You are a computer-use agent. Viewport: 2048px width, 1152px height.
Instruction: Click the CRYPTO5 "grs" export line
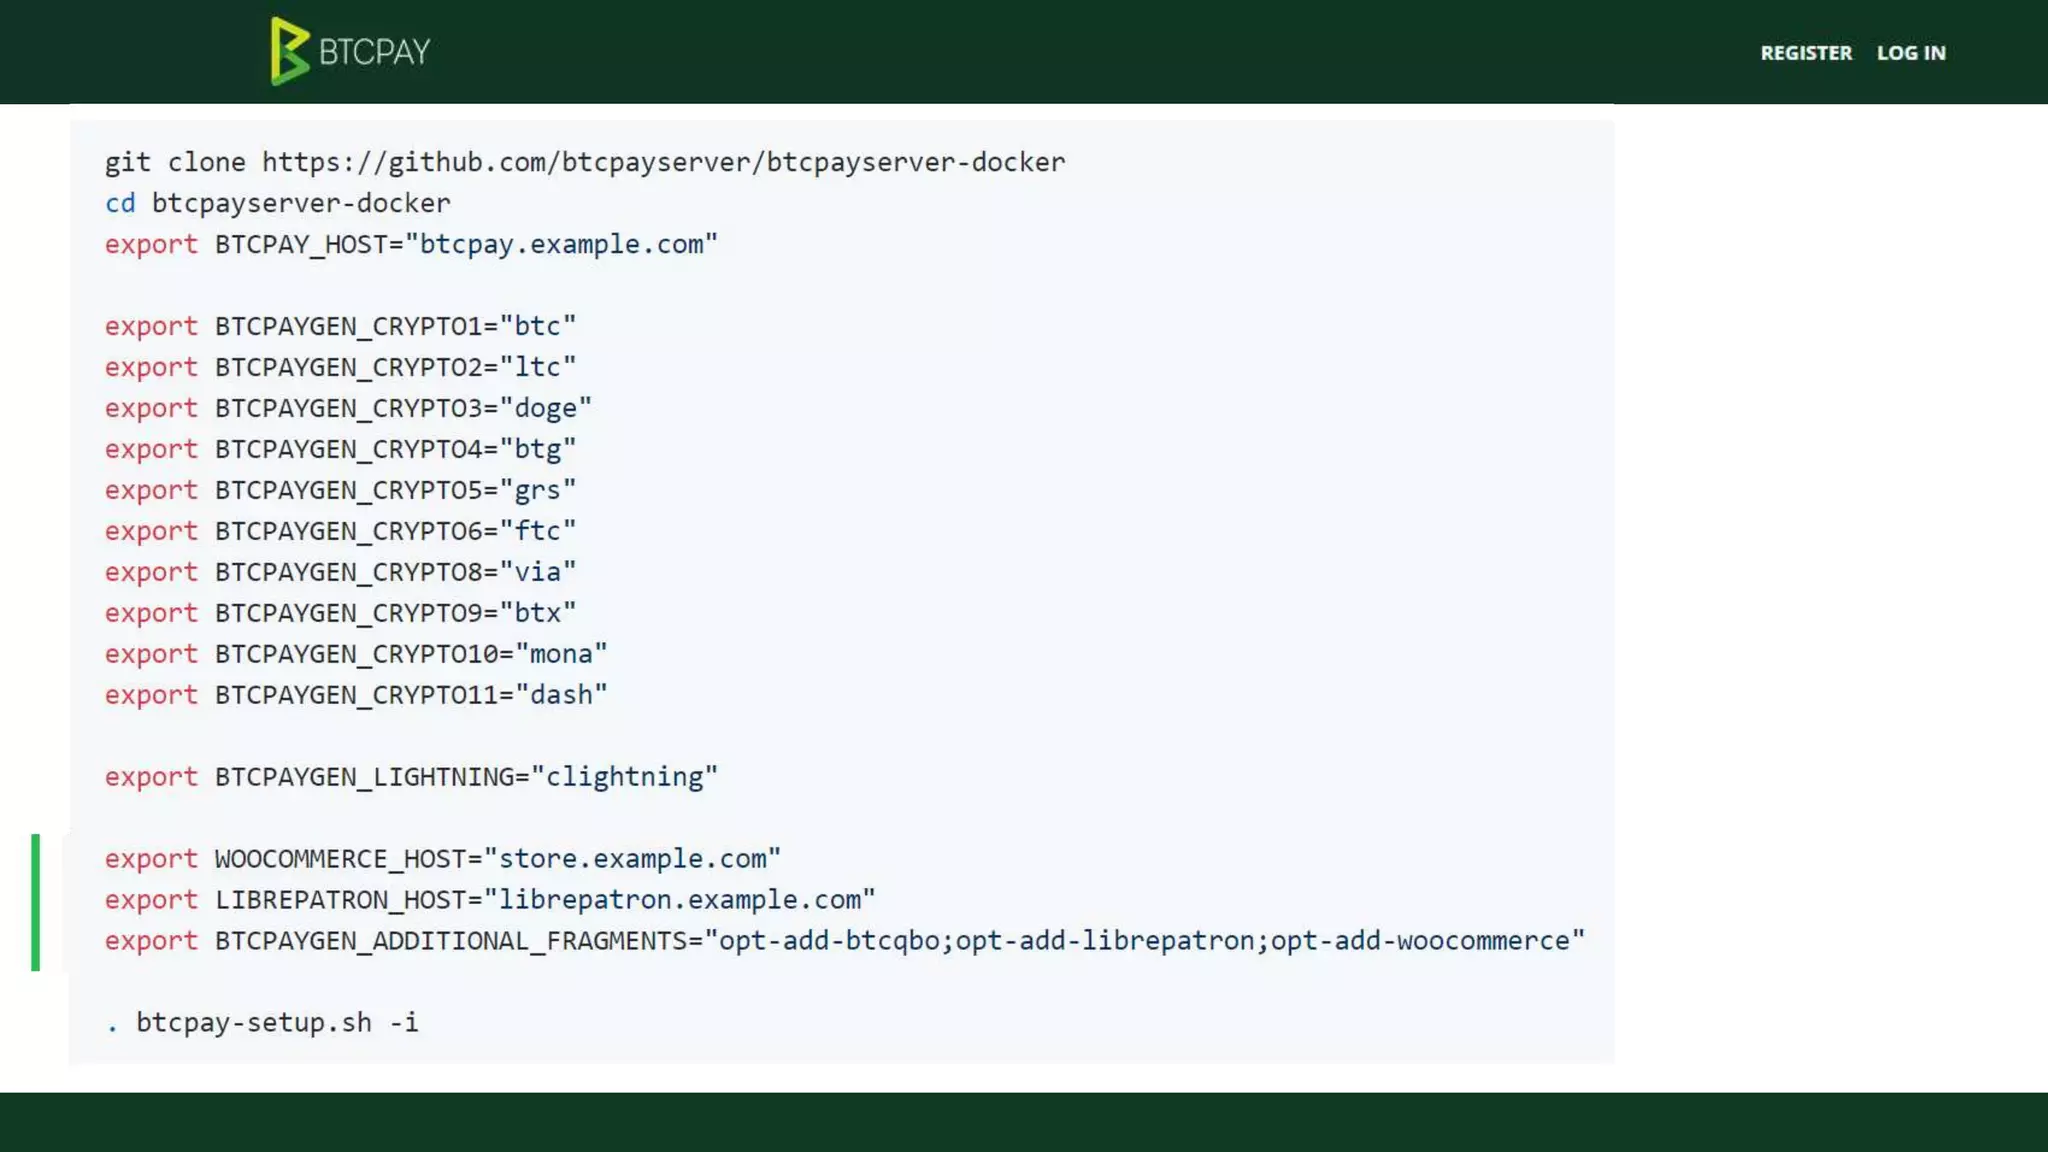coord(340,490)
